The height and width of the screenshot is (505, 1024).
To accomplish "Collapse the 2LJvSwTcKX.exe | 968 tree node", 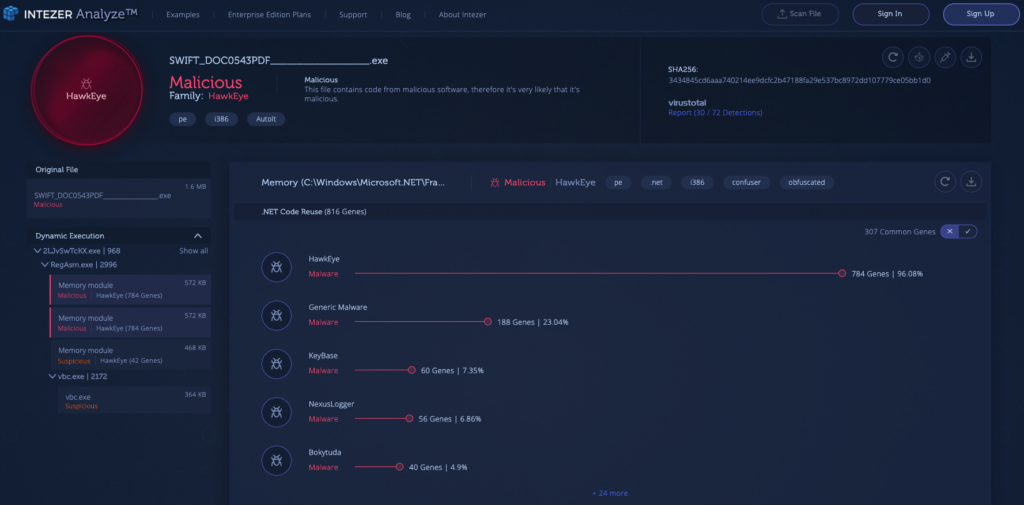I will click(x=37, y=251).
